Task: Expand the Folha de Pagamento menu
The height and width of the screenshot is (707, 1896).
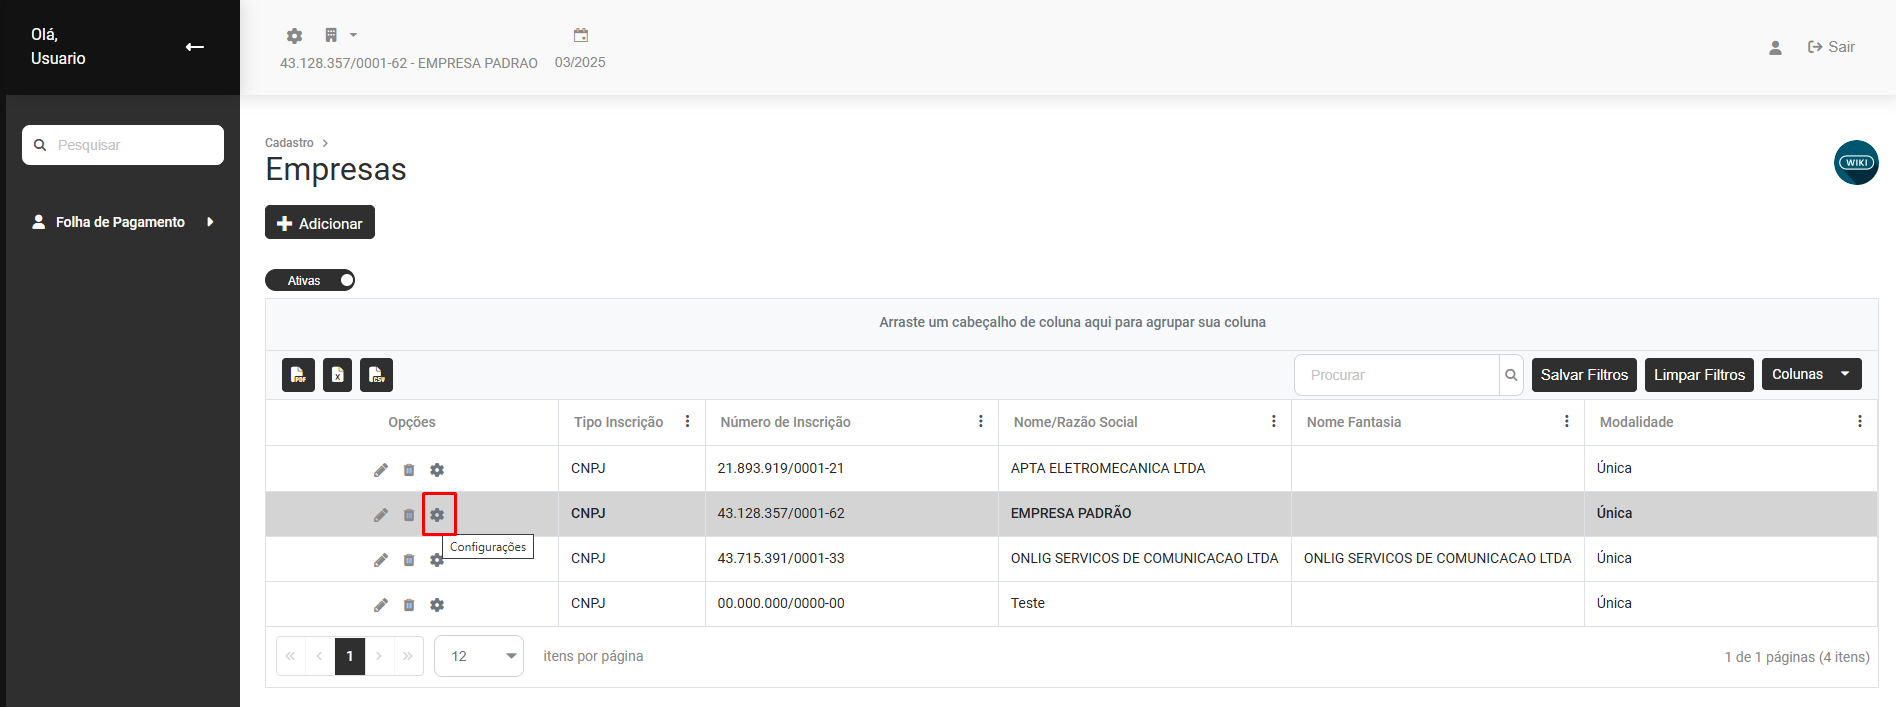Action: [x=122, y=222]
